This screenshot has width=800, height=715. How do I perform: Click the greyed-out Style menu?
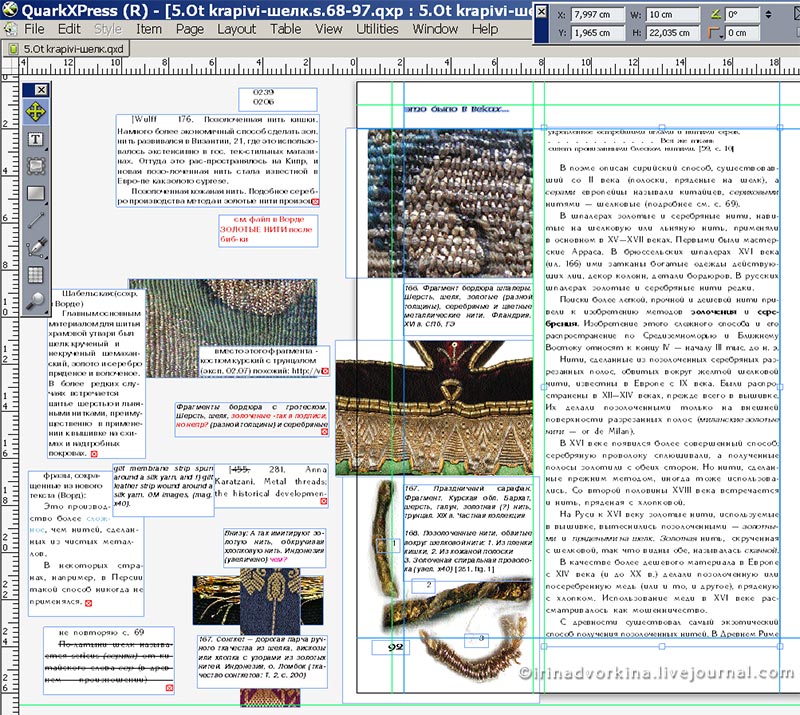108,29
